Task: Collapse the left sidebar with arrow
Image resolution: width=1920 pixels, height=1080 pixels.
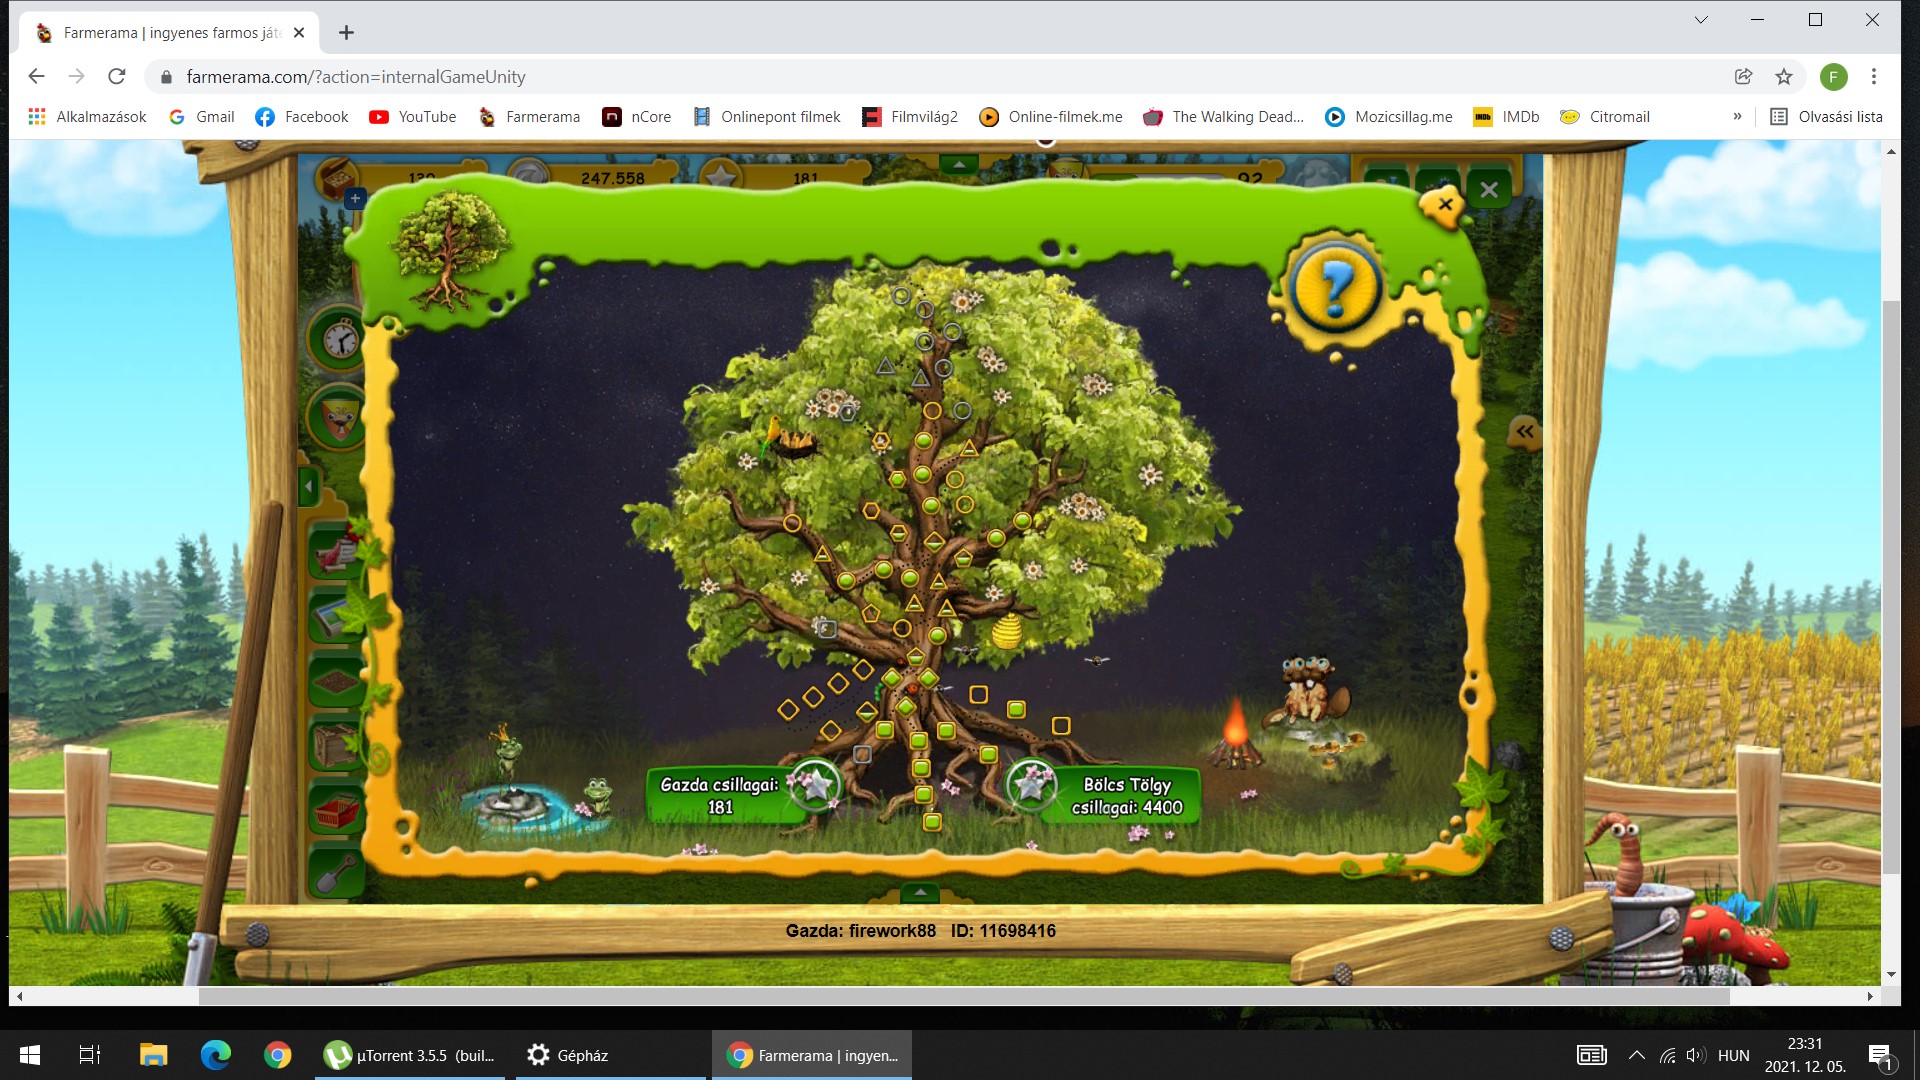Action: pyautogui.click(x=309, y=487)
